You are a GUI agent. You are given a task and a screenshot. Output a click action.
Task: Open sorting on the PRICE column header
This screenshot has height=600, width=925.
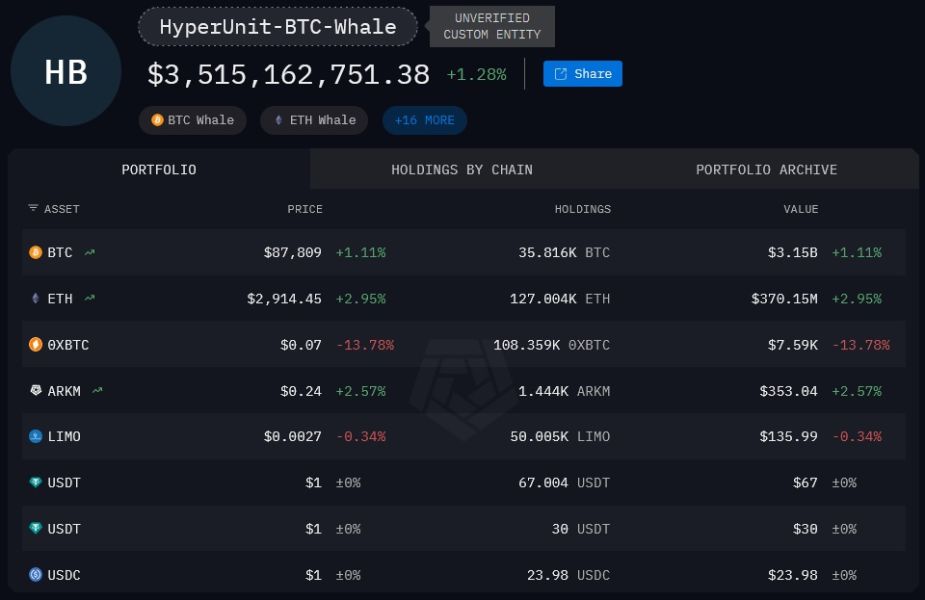click(x=305, y=209)
